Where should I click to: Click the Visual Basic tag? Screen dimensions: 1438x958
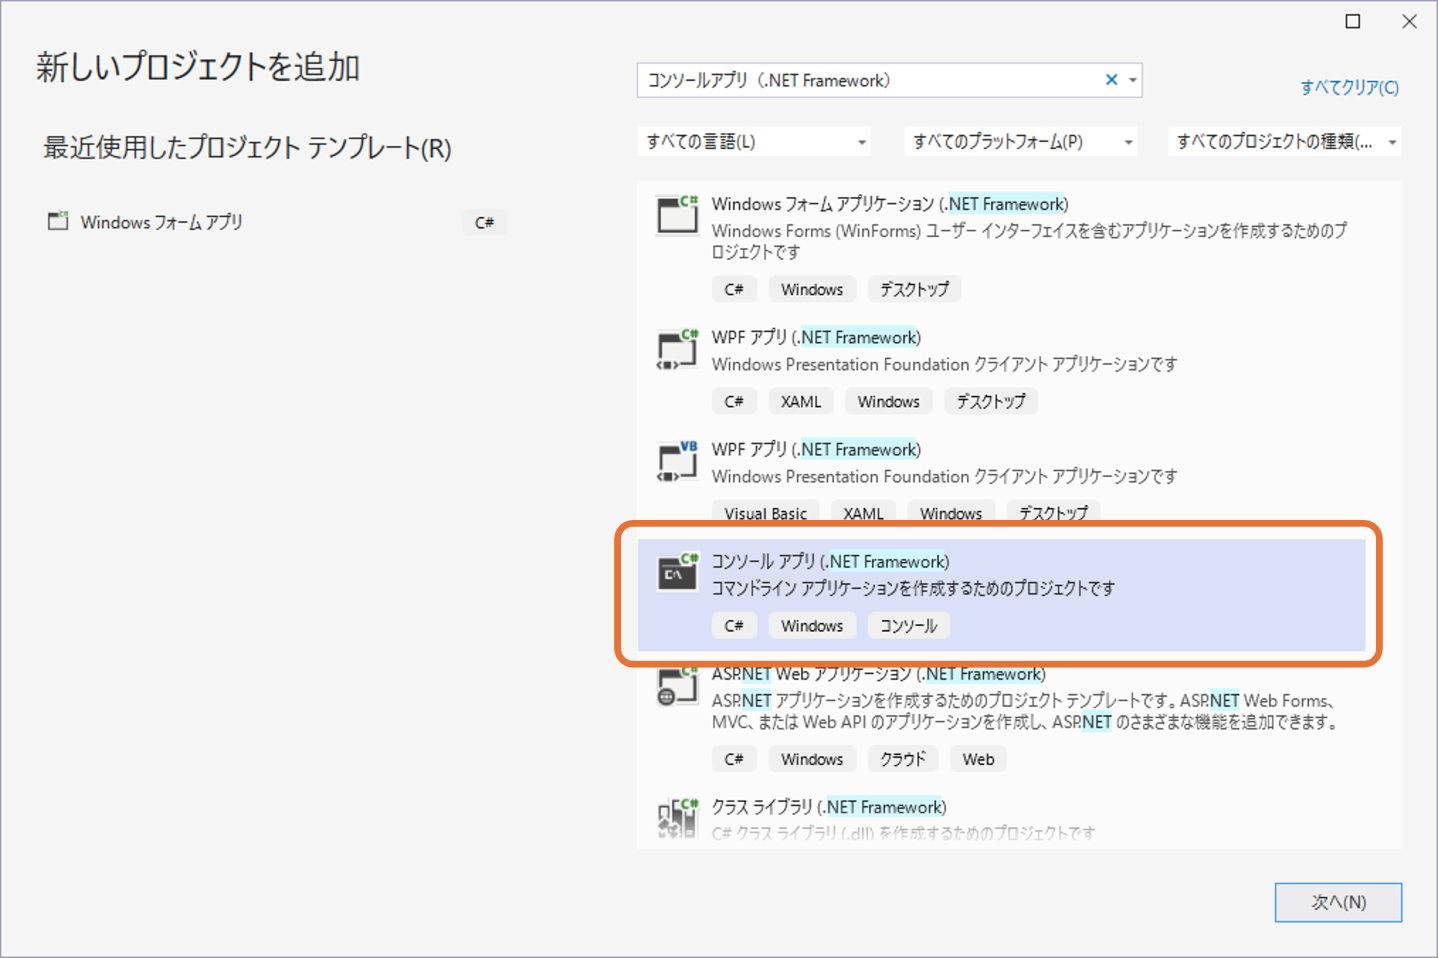tap(766, 513)
